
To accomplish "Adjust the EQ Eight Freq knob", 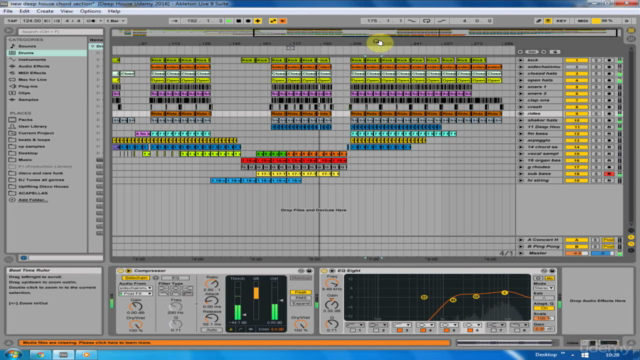I will pyautogui.click(x=331, y=283).
